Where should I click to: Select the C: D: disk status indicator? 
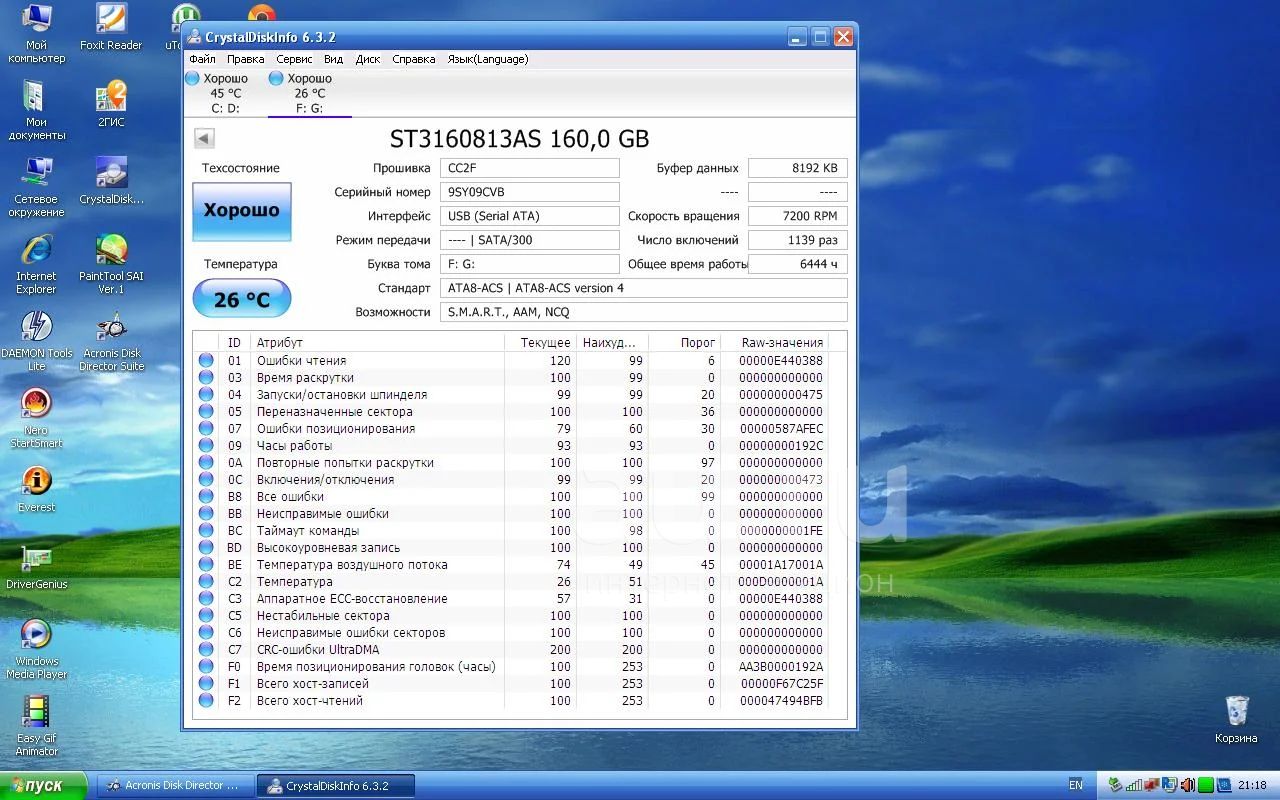tap(224, 93)
